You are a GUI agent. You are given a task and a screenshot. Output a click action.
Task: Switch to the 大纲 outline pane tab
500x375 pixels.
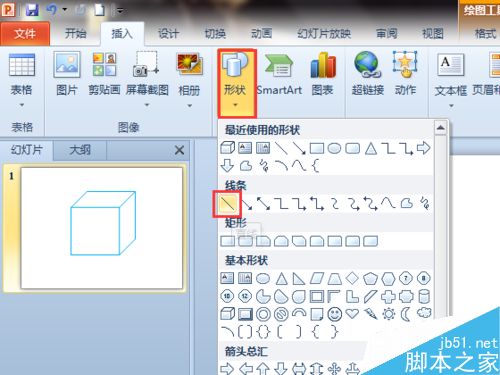80,150
